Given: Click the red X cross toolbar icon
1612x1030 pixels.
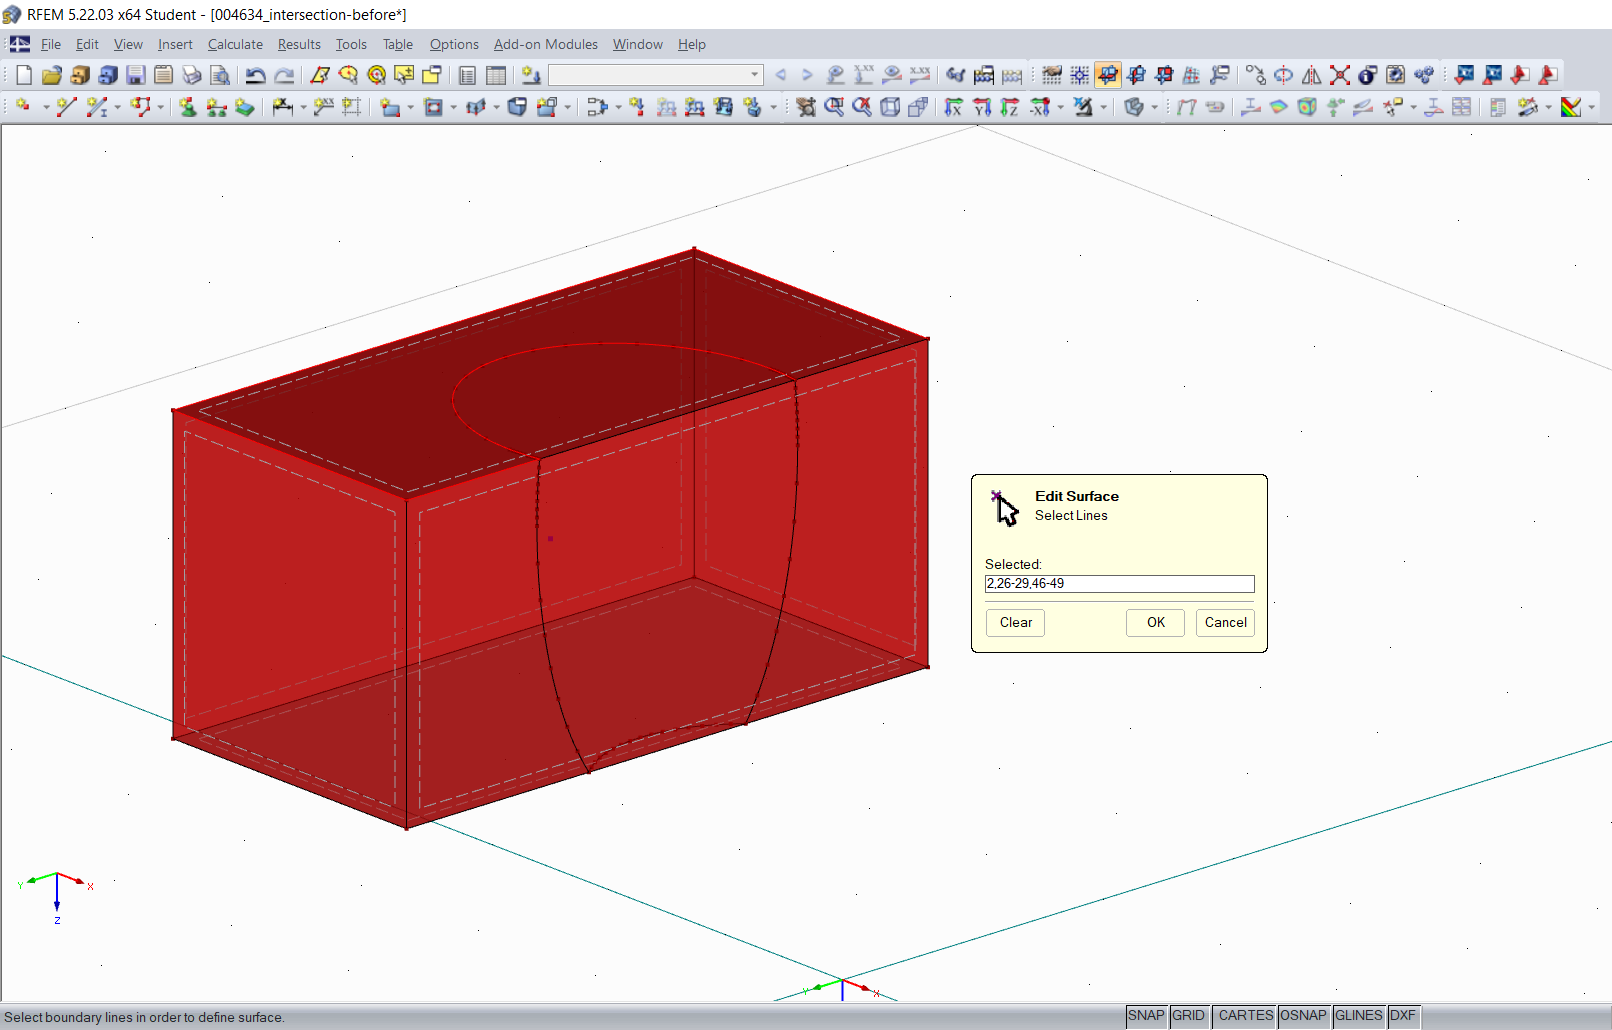Looking at the screenshot, I should click(1340, 75).
